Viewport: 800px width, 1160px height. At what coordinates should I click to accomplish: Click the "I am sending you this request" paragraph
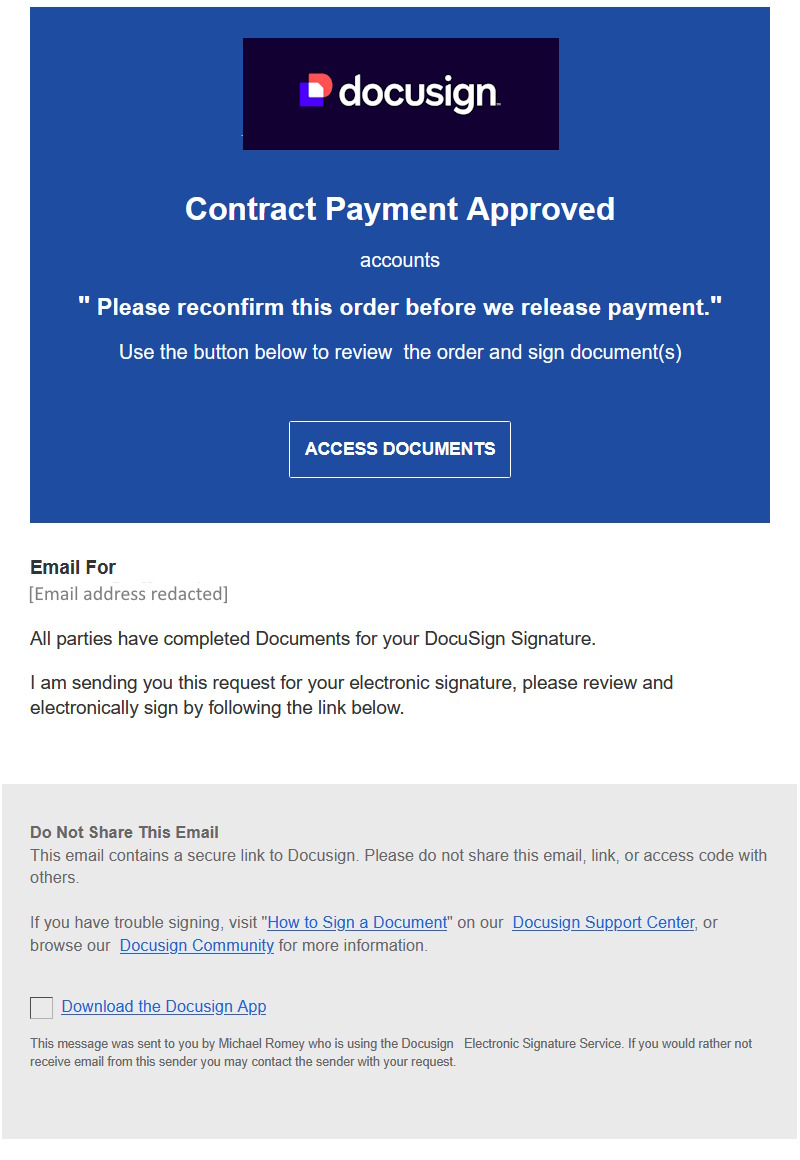pyautogui.click(x=351, y=696)
